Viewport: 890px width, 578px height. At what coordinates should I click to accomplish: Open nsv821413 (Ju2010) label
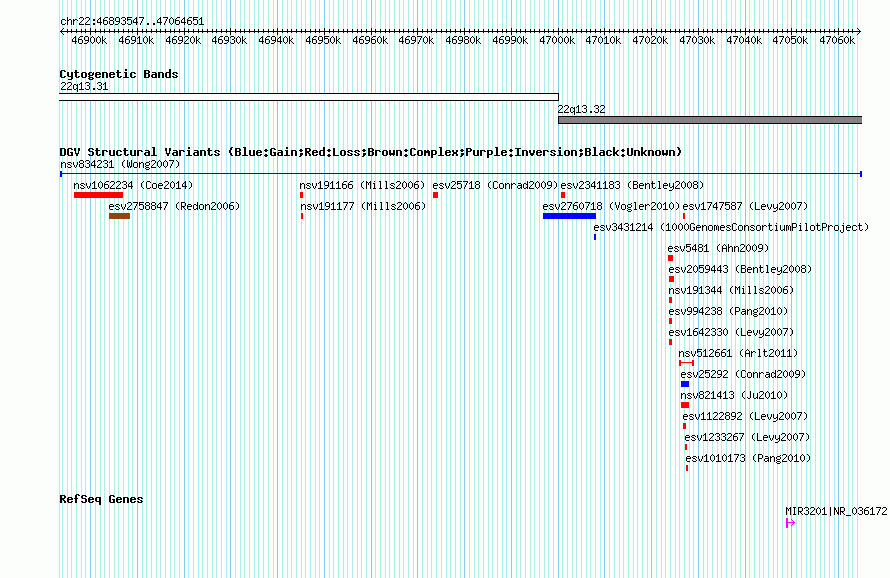tap(734, 396)
